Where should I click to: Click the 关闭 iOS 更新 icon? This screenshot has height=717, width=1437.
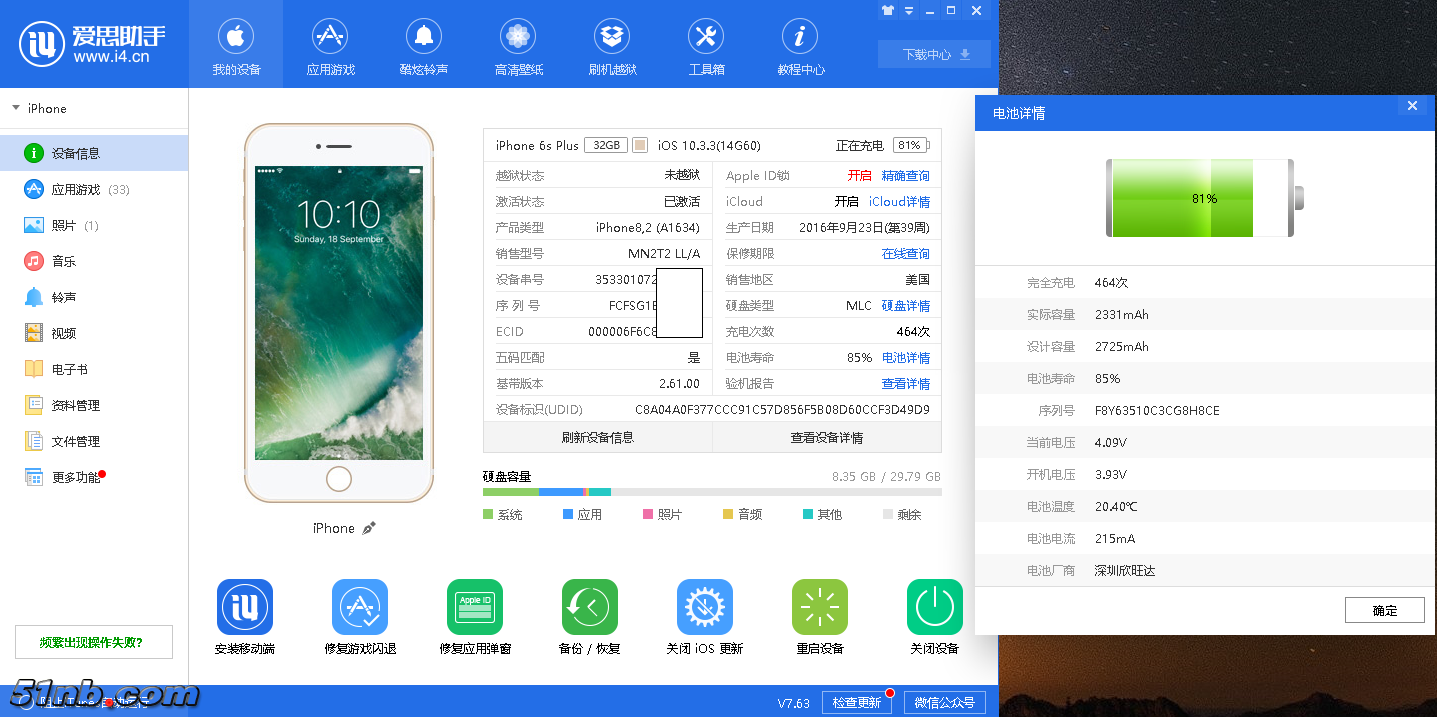click(705, 607)
